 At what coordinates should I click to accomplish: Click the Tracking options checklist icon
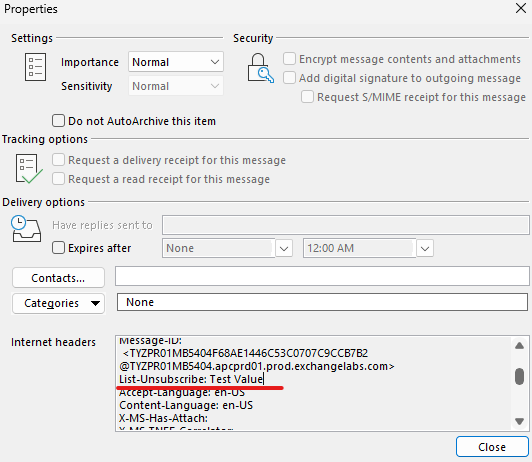[29, 169]
